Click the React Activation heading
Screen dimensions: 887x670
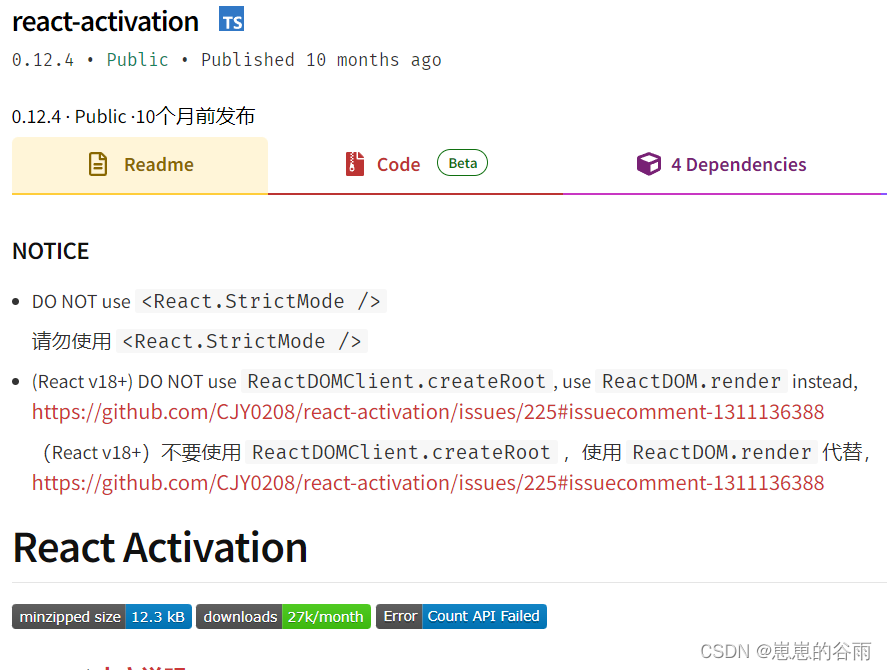(160, 547)
